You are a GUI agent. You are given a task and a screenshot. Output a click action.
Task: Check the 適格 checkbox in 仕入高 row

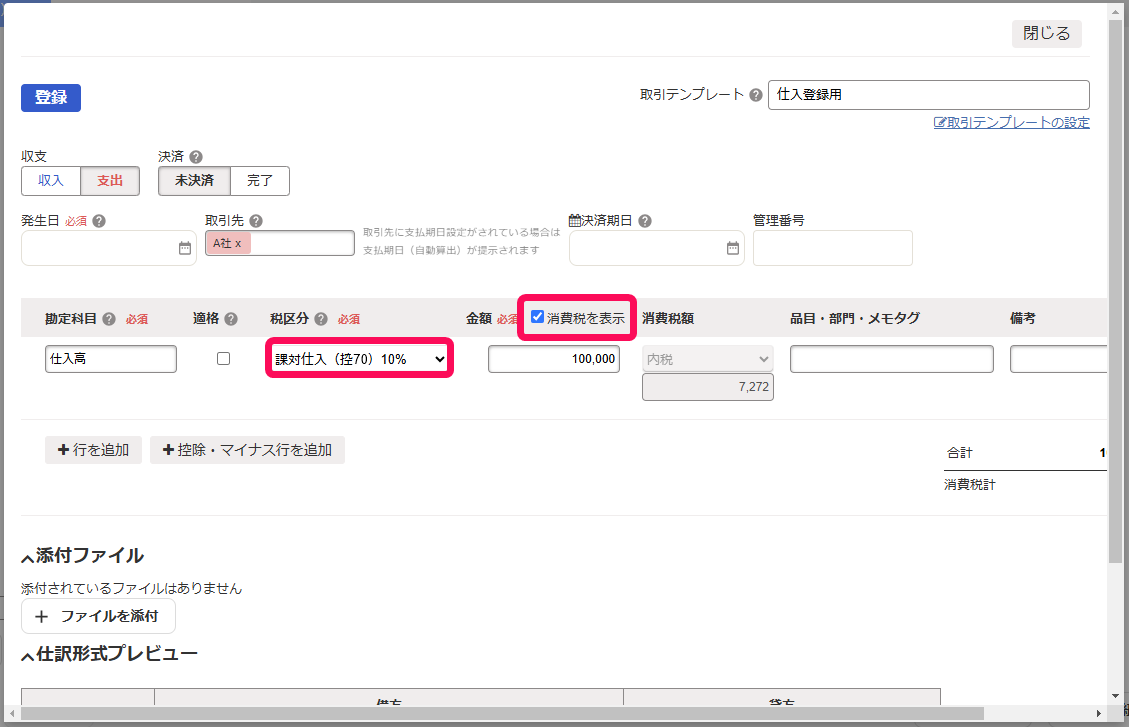(x=223, y=358)
